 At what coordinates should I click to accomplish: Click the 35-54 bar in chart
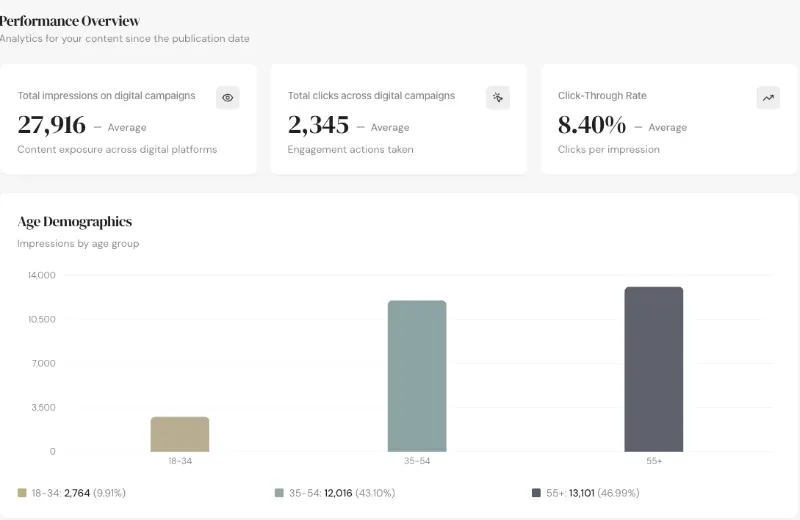click(417, 376)
